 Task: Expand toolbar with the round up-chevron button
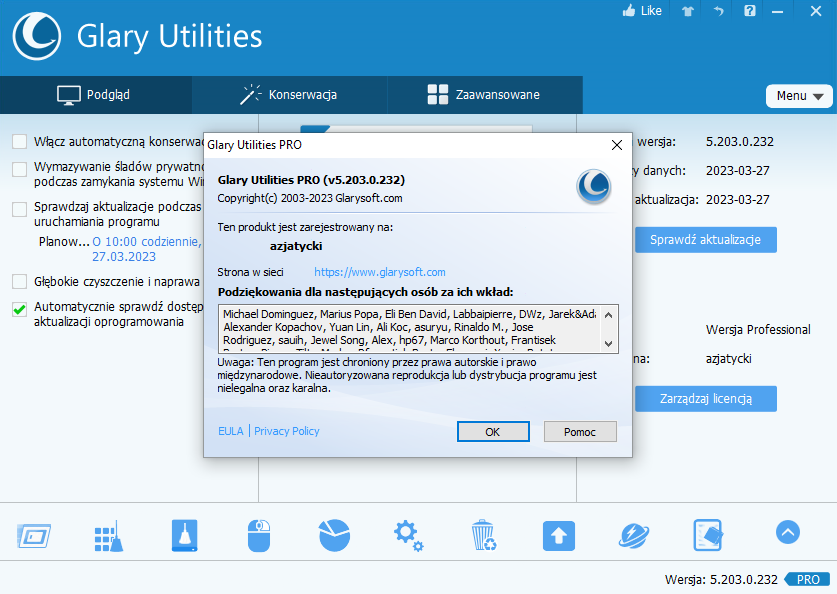[788, 532]
